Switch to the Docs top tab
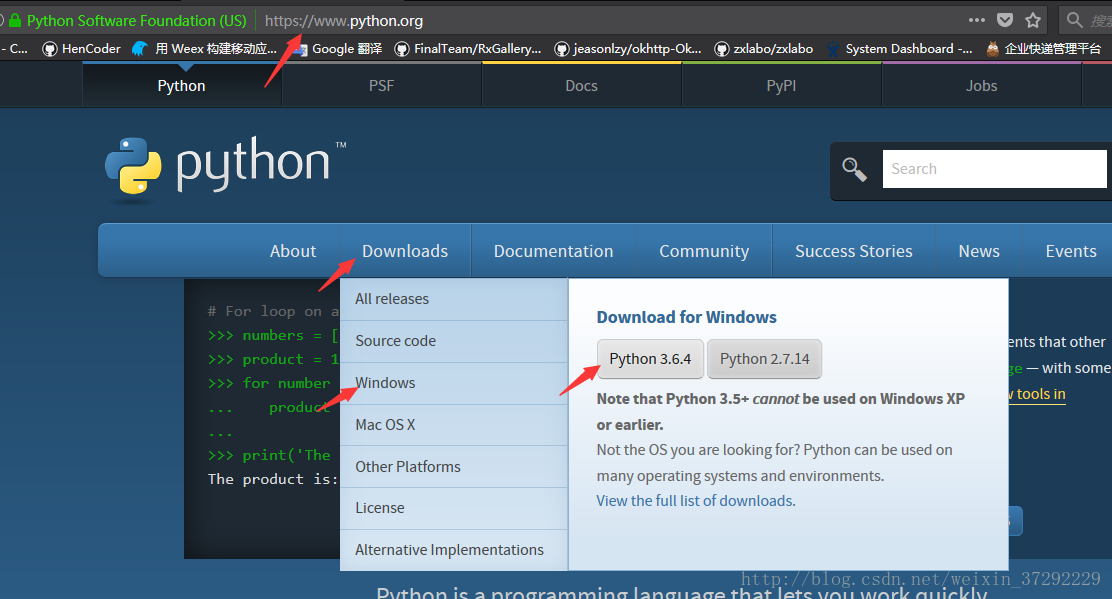Viewport: 1112px width, 599px height. click(582, 85)
